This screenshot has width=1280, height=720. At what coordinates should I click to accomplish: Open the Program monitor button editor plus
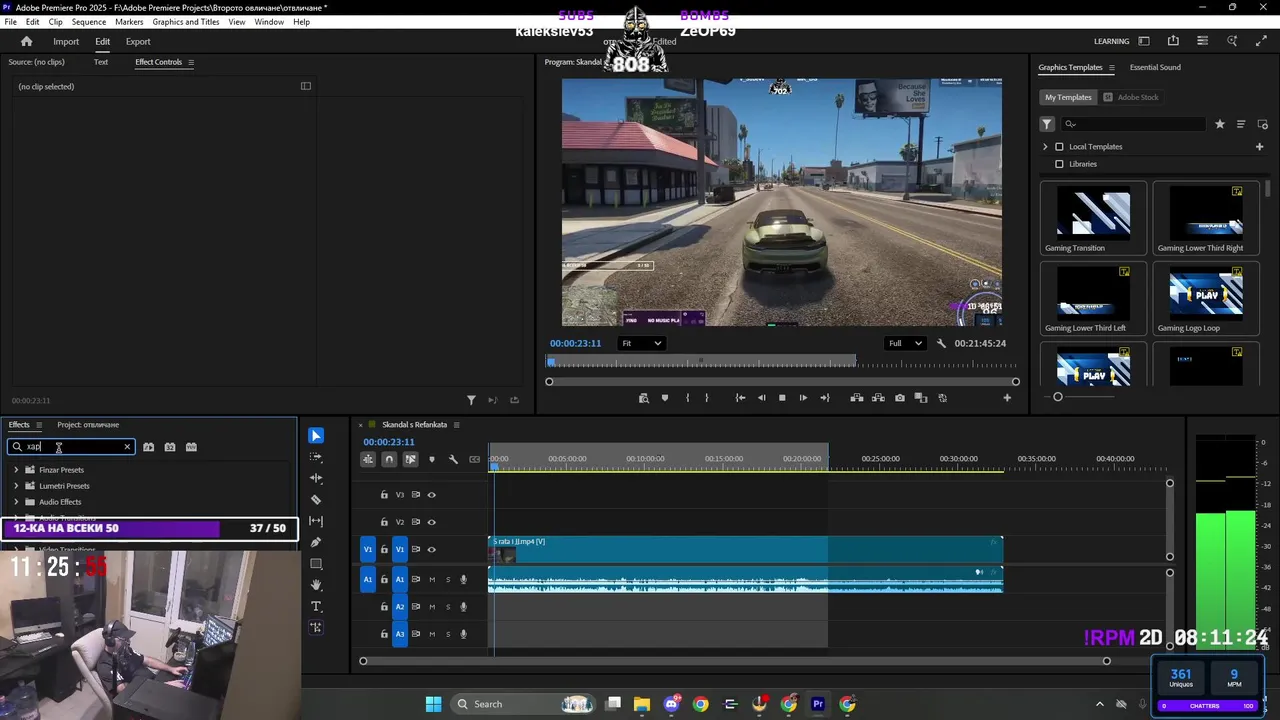pyautogui.click(x=1007, y=398)
